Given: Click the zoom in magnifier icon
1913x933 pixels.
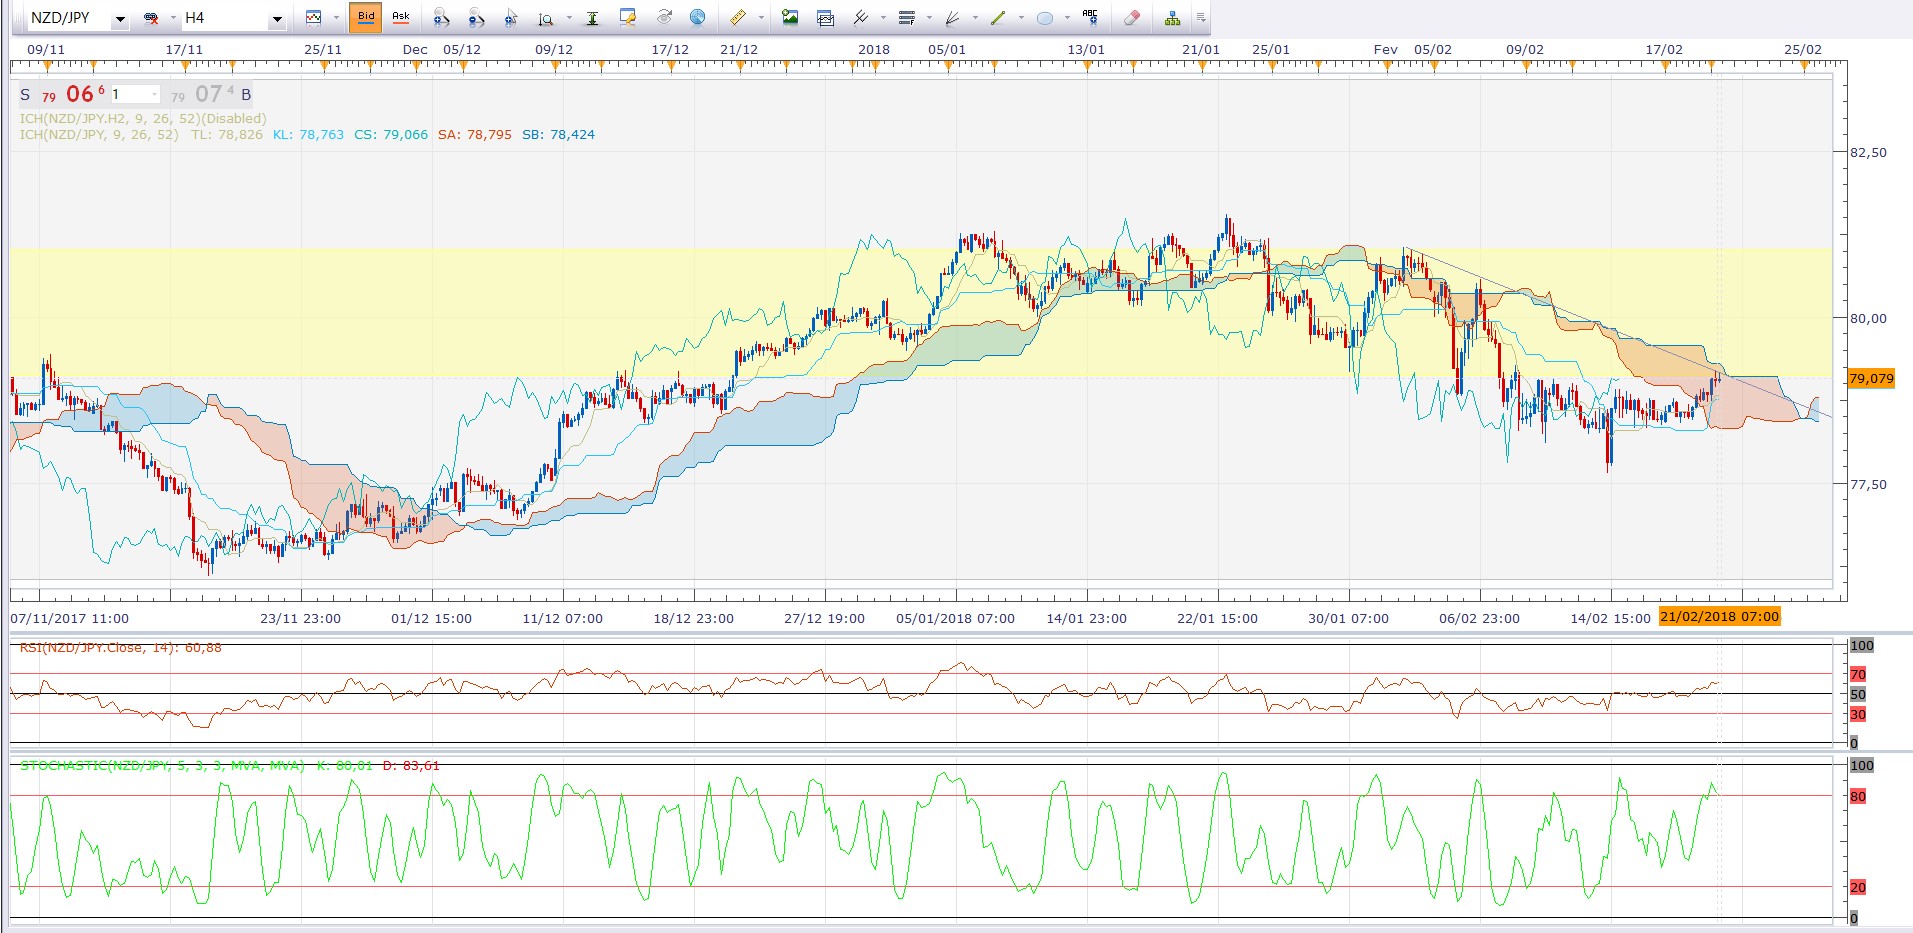Looking at the screenshot, I should click(x=441, y=18).
